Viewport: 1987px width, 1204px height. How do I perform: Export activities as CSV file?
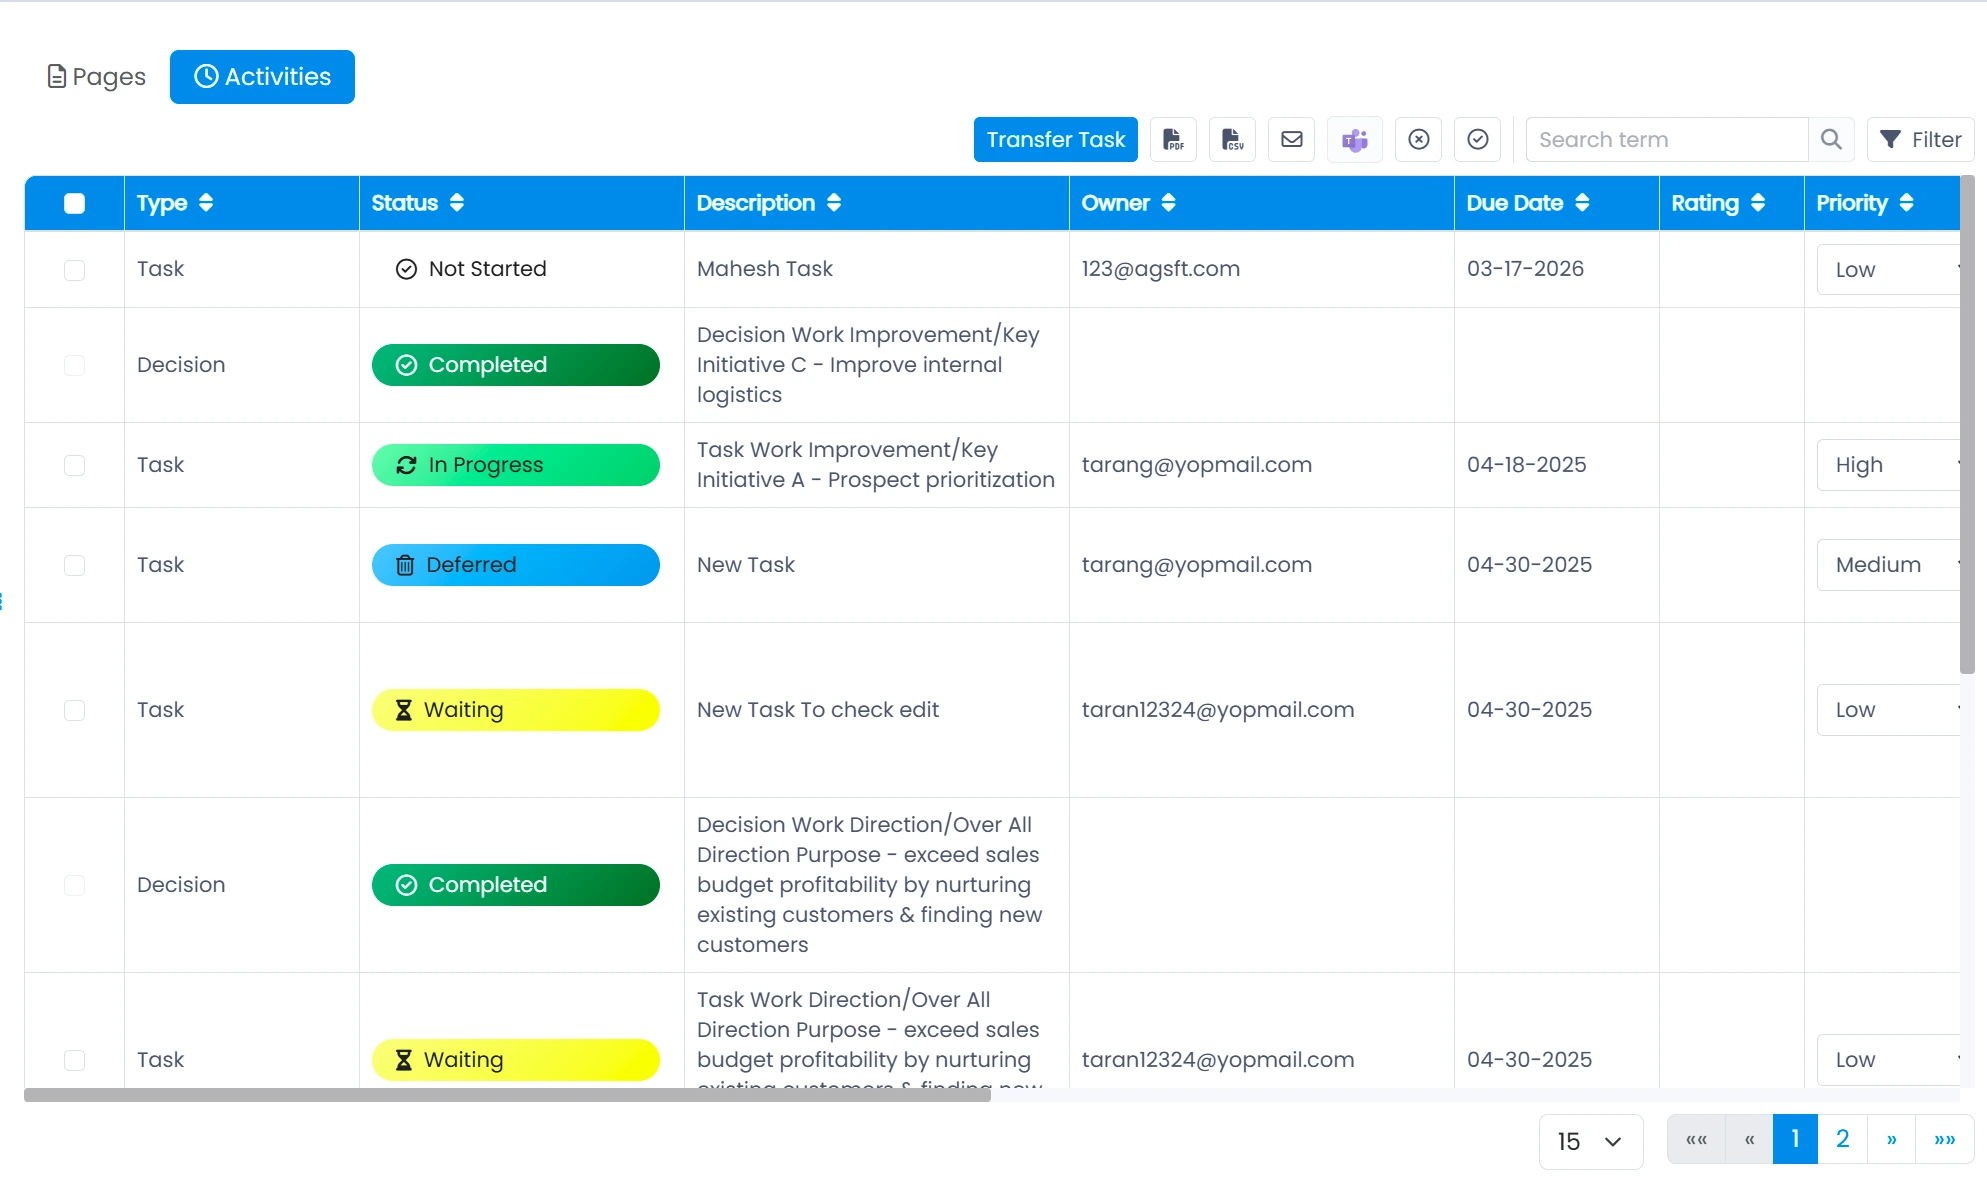(1232, 139)
